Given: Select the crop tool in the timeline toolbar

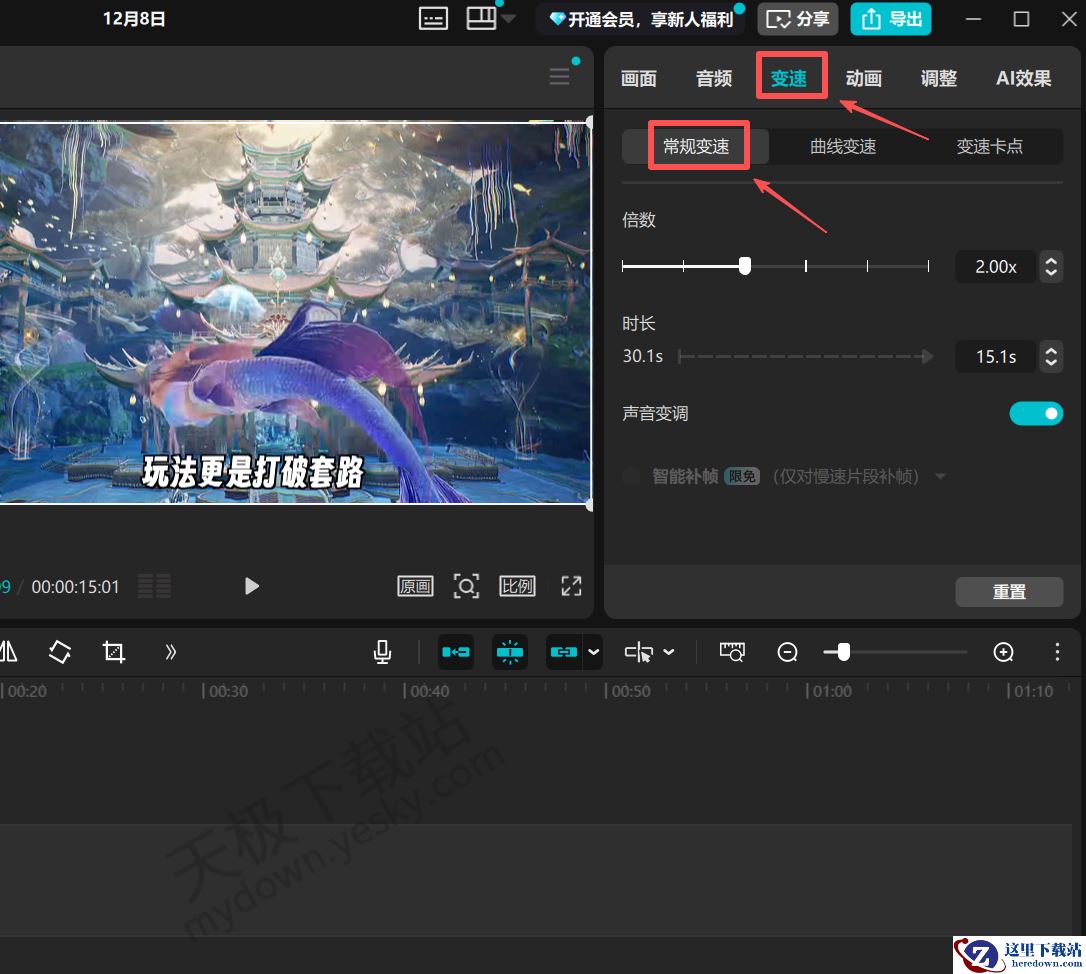Looking at the screenshot, I should (x=113, y=651).
